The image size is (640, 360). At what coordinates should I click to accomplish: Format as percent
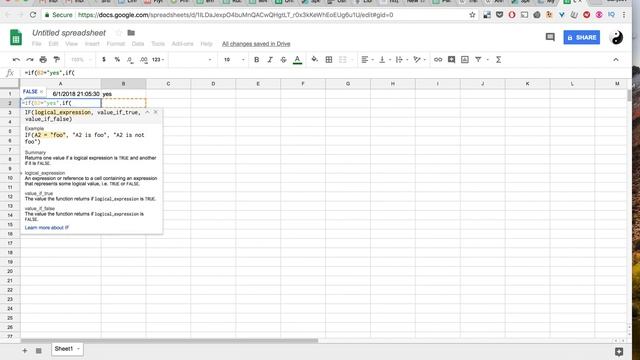117,60
